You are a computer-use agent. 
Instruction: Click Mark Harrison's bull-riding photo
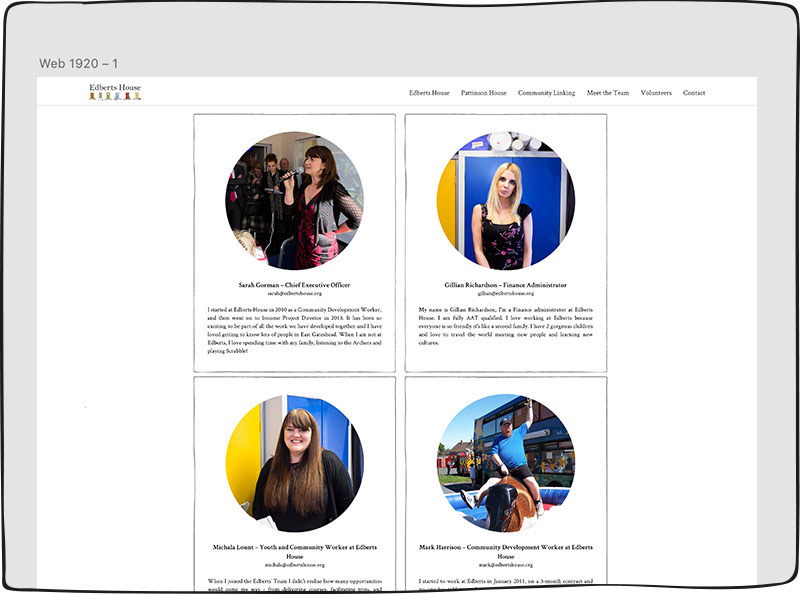pos(506,463)
